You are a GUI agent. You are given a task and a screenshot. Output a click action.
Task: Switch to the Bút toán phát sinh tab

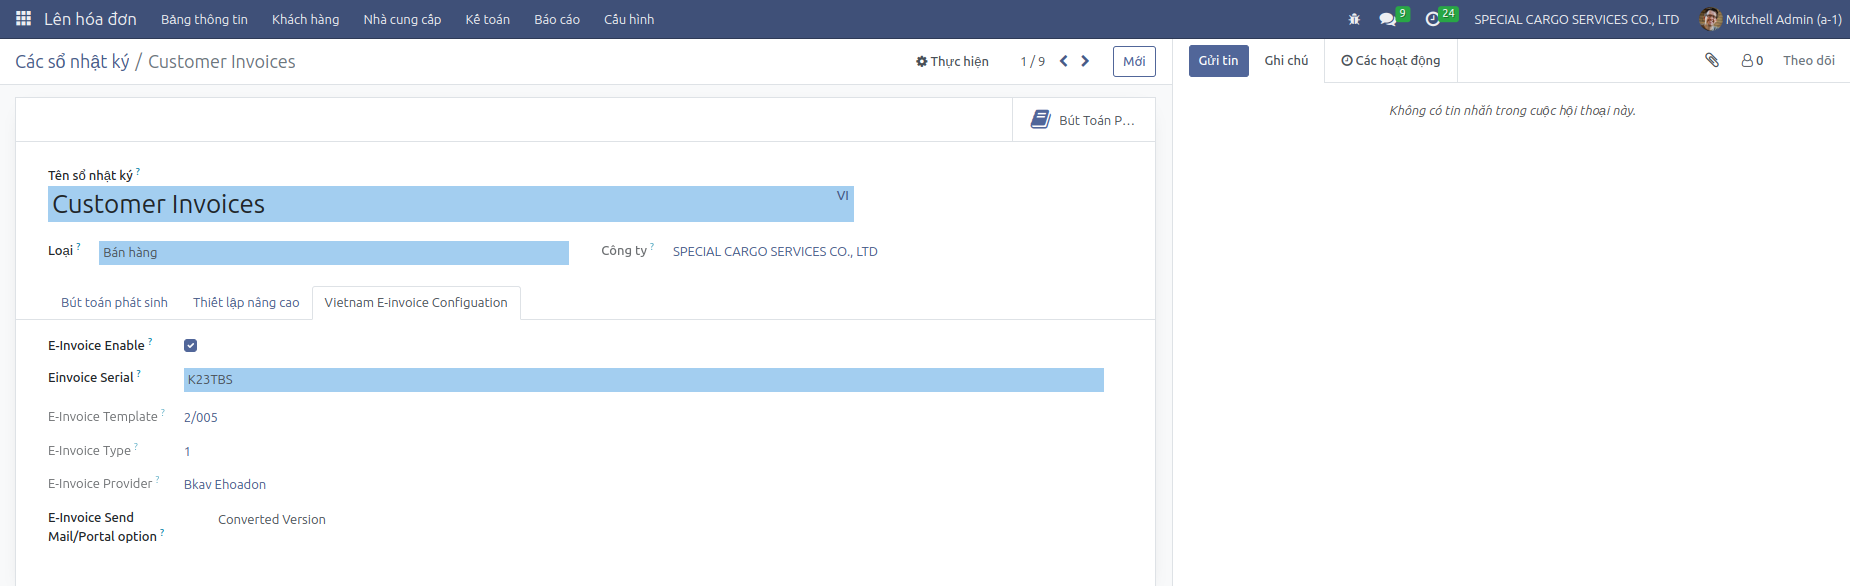pos(114,303)
